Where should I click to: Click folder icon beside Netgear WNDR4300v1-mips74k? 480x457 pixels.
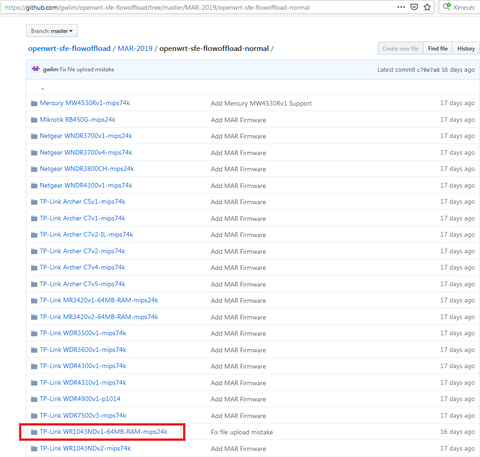pyautogui.click(x=34, y=185)
